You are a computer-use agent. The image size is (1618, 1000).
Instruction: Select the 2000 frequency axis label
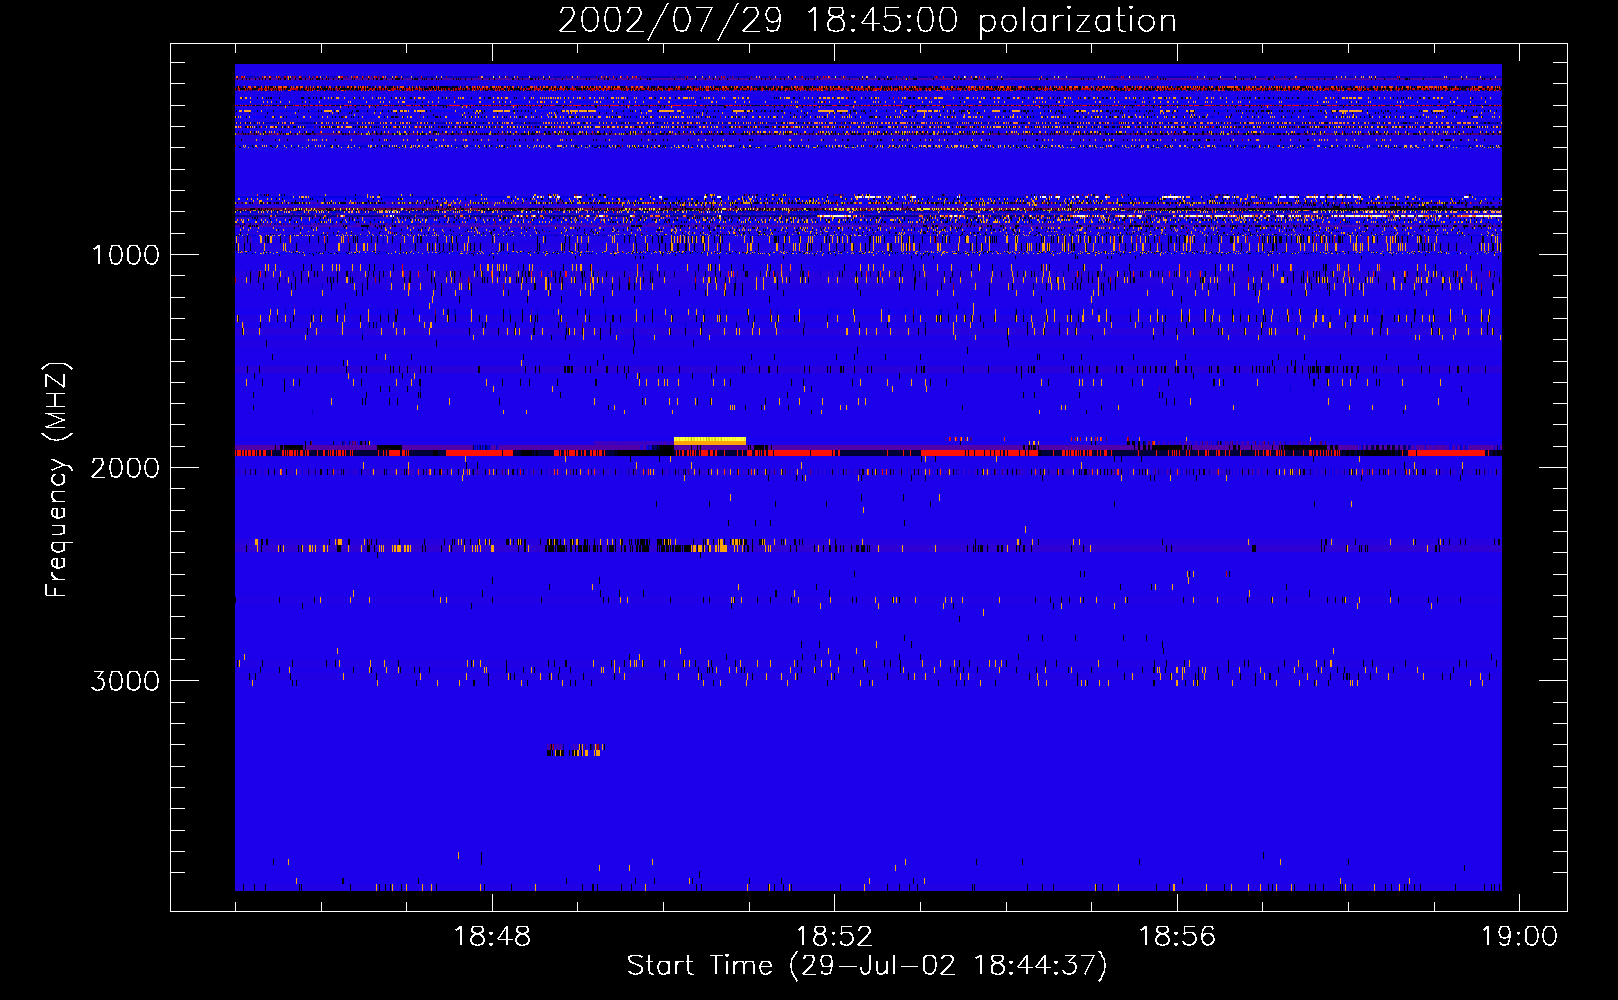point(125,468)
